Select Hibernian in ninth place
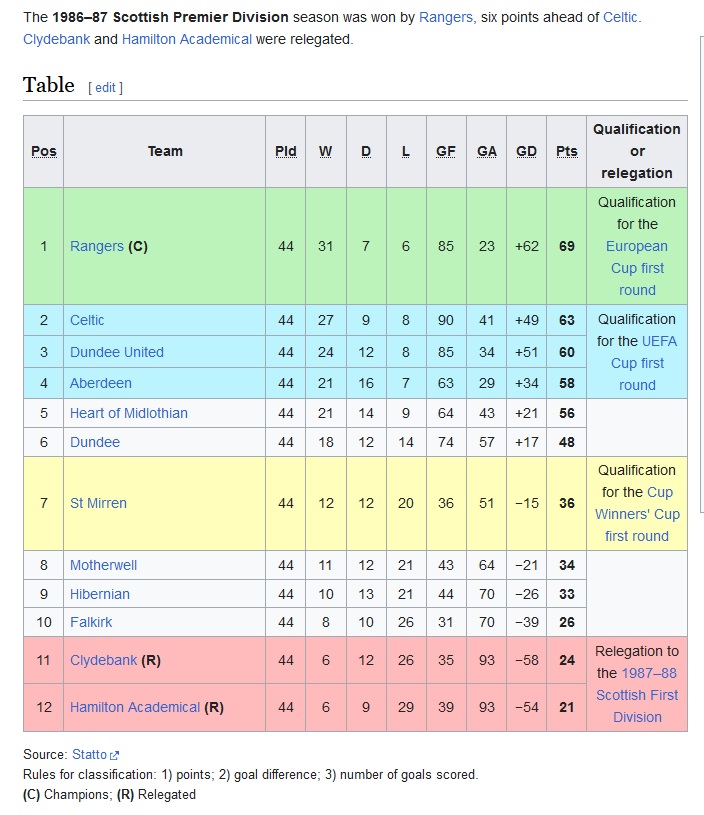Screen dimensions: 704x815 [99, 593]
